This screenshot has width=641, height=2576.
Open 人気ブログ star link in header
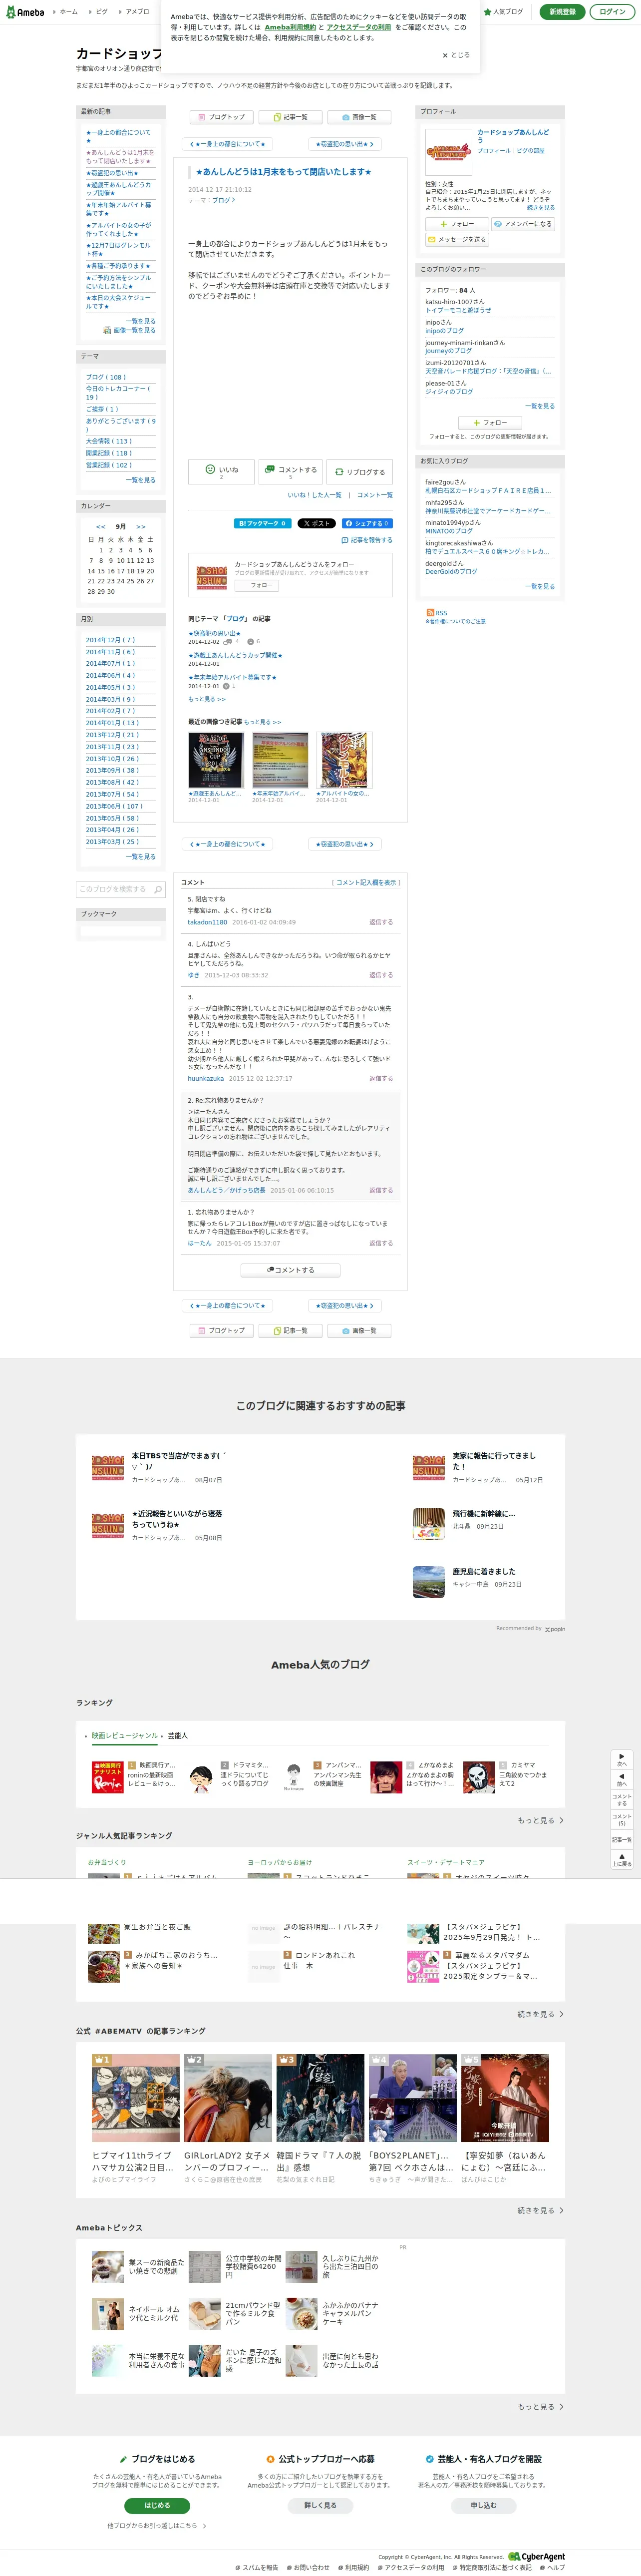(x=504, y=12)
